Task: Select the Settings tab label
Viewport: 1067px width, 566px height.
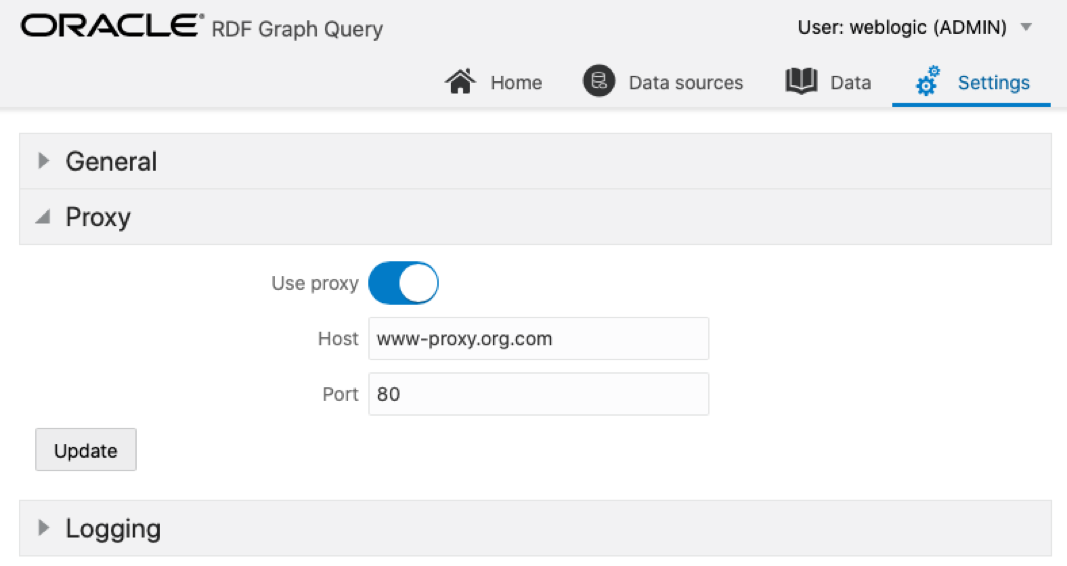Action: point(994,82)
